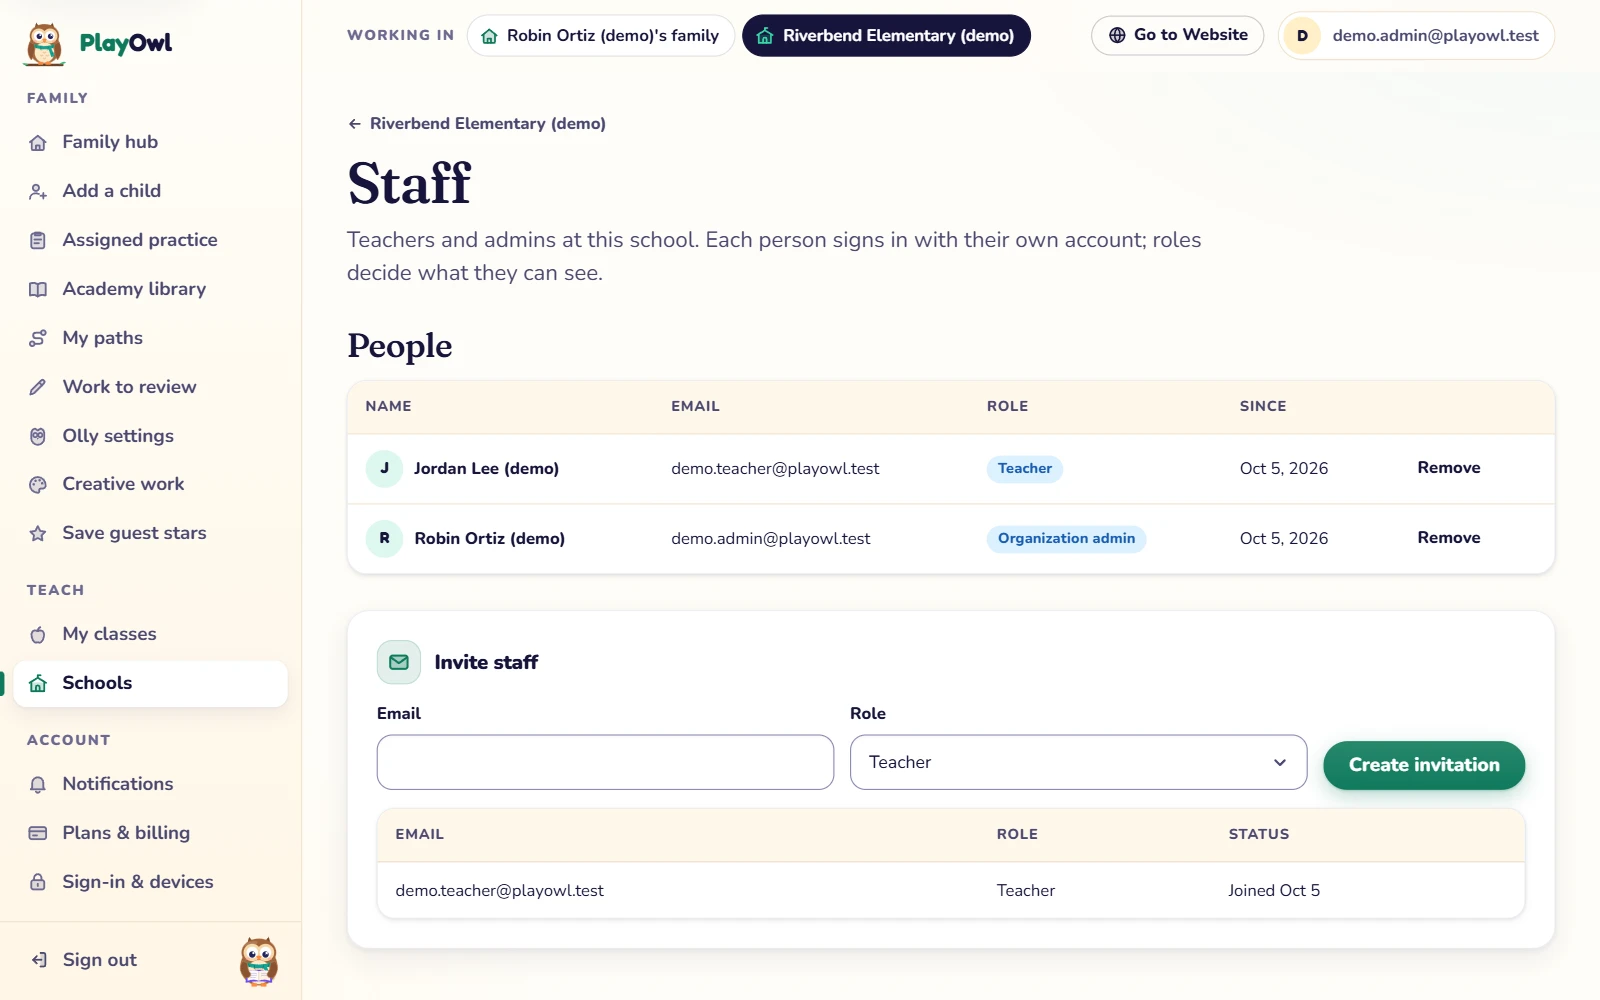Click the owl mascot beside Sign out
The height and width of the screenshot is (1000, 1600).
pyautogui.click(x=259, y=961)
